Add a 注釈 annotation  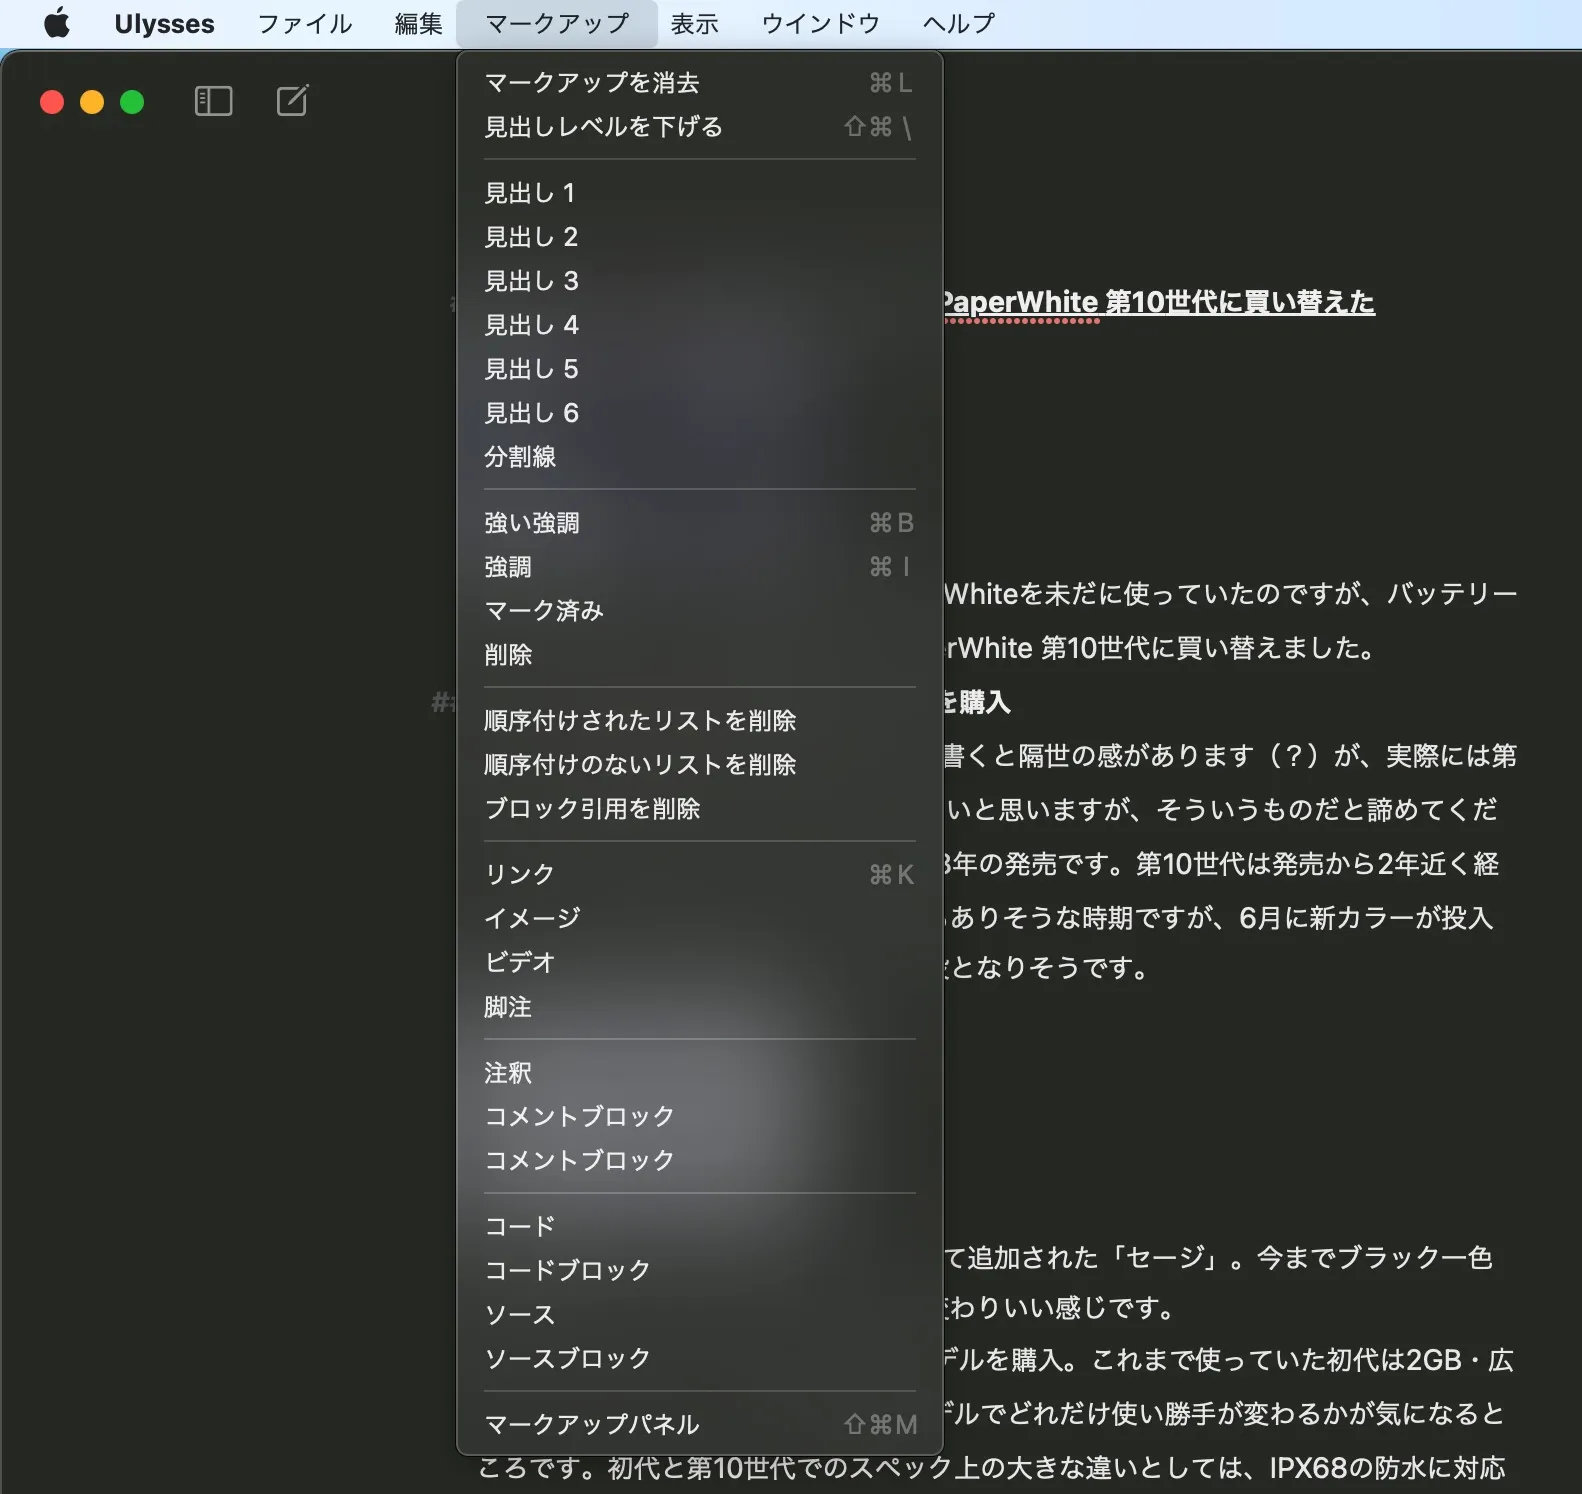699,1073
